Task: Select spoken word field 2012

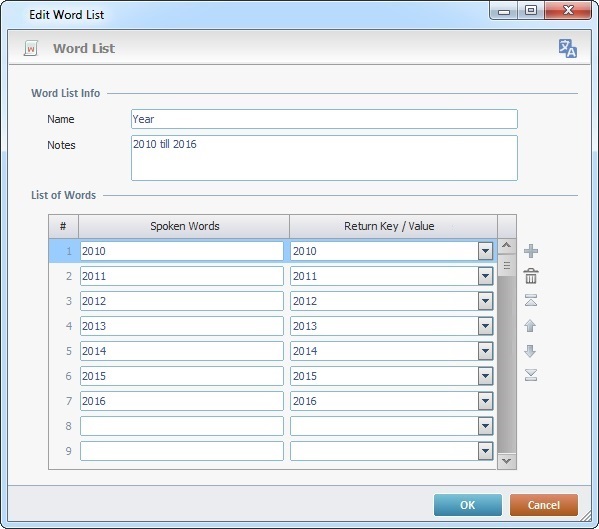Action: [x=182, y=301]
